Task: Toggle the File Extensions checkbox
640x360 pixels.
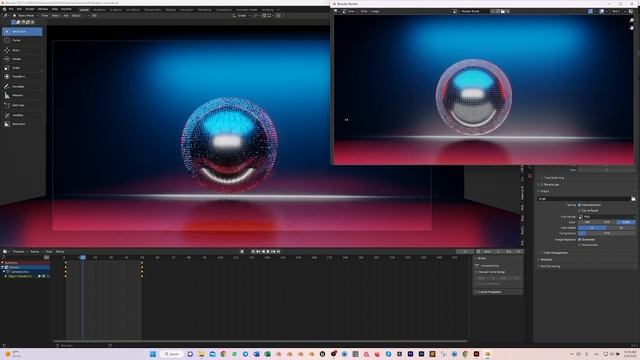Action: tap(580, 205)
